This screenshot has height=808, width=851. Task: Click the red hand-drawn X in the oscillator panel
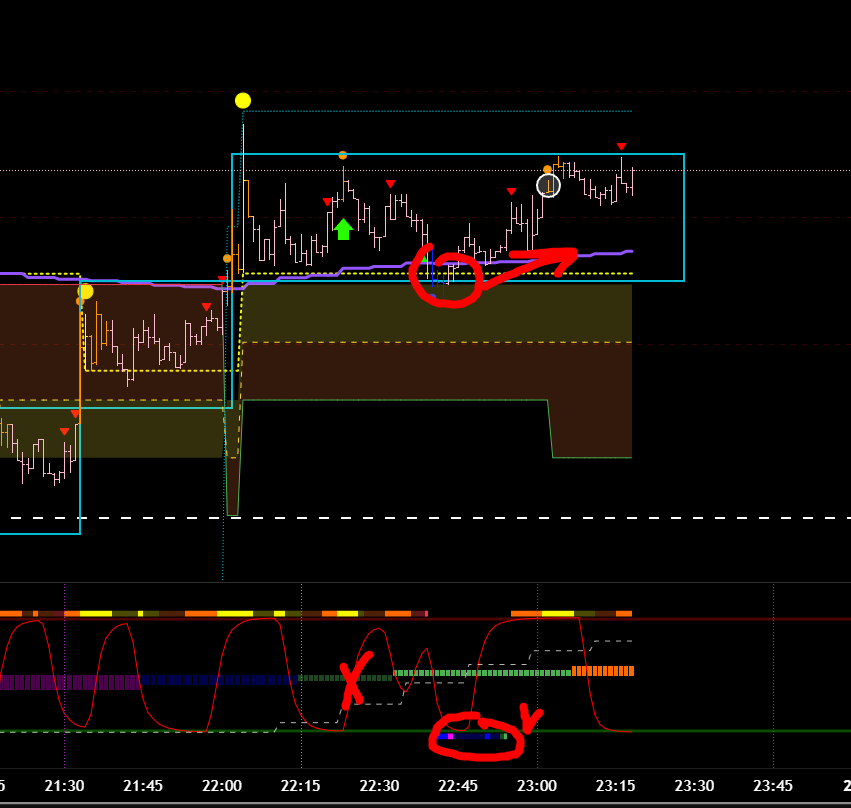(x=354, y=681)
